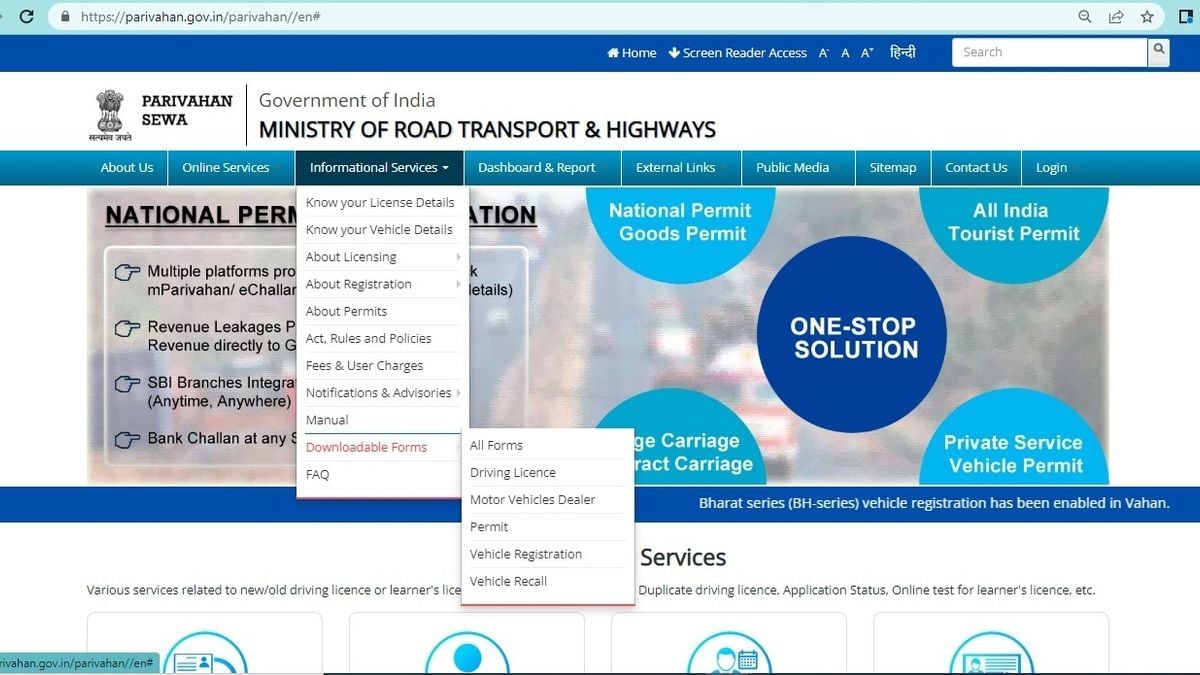Increase font size with A+

click(x=867, y=53)
